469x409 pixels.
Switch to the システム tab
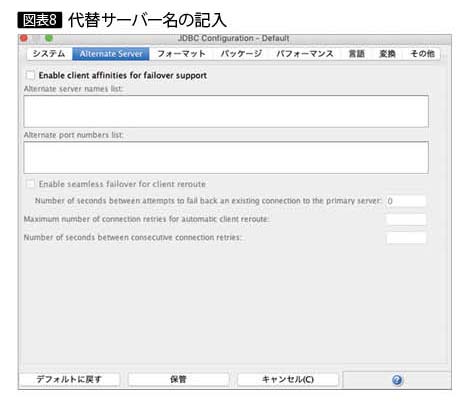49,54
